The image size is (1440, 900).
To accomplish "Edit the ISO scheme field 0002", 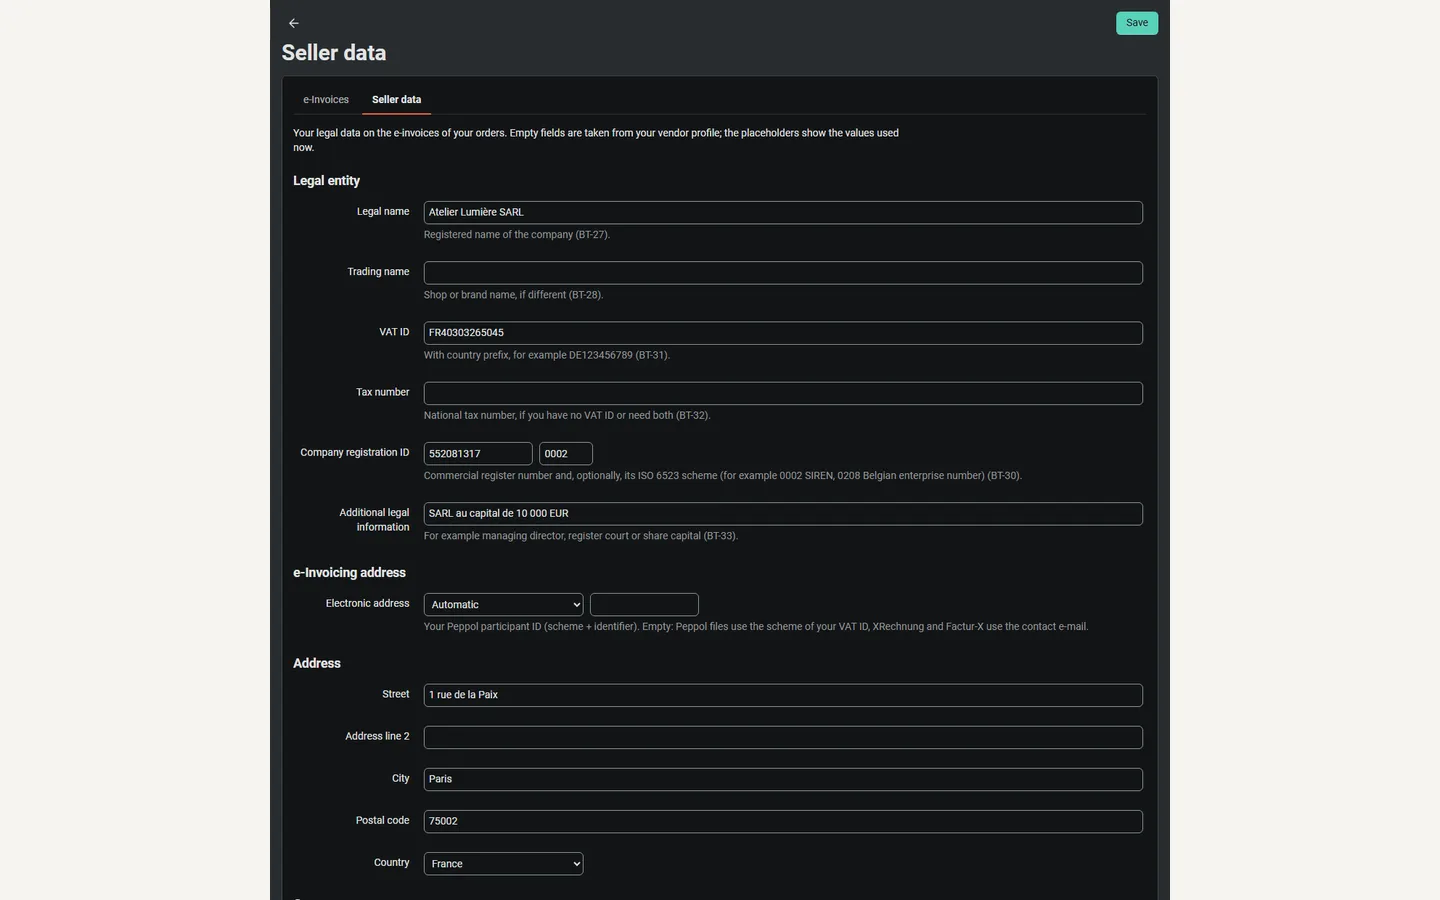I will [x=566, y=454].
